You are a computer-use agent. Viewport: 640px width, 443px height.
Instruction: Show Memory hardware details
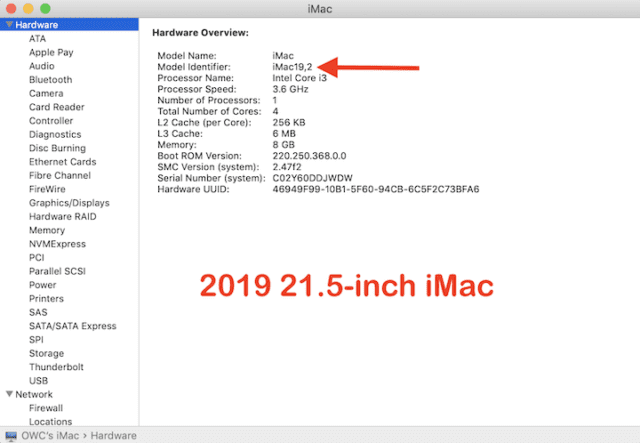click(x=47, y=230)
